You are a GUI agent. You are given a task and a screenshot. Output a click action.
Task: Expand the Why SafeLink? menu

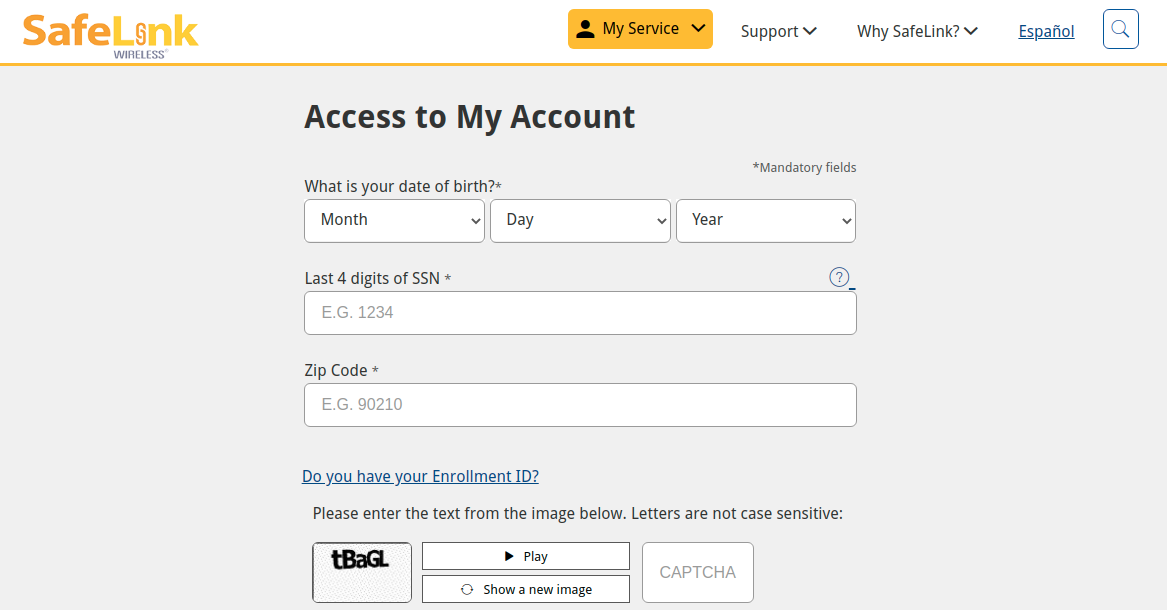point(915,31)
